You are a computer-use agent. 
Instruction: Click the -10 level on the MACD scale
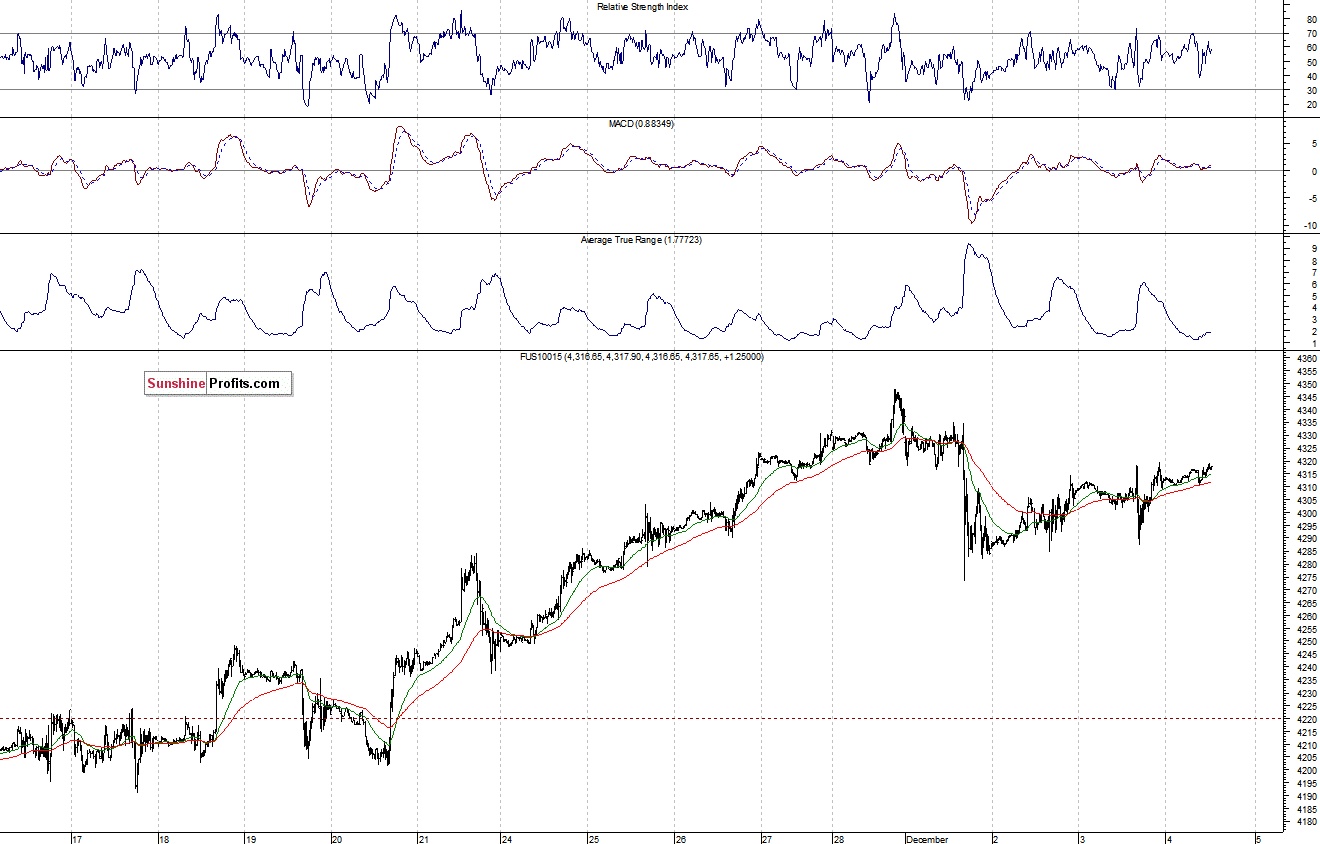click(x=1309, y=224)
